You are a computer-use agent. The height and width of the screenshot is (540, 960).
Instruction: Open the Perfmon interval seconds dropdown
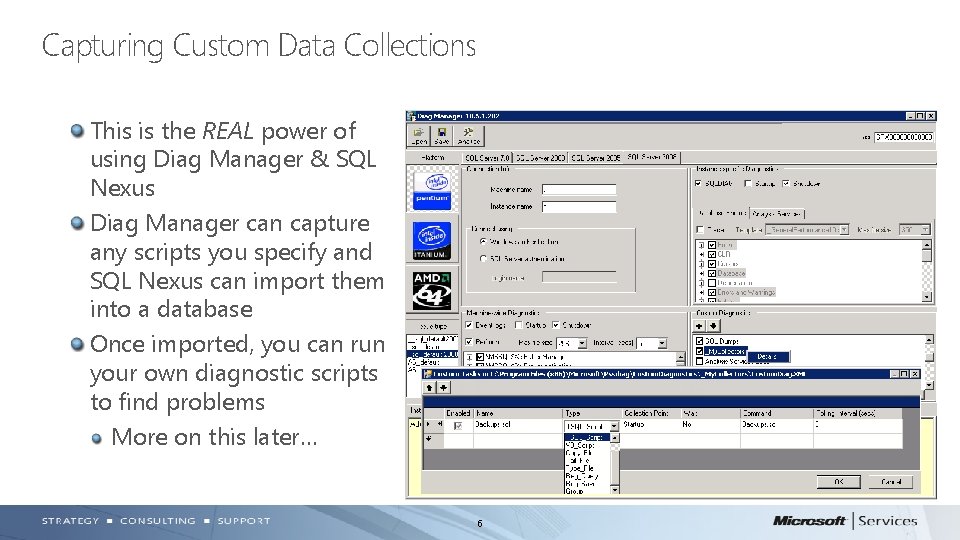point(662,343)
